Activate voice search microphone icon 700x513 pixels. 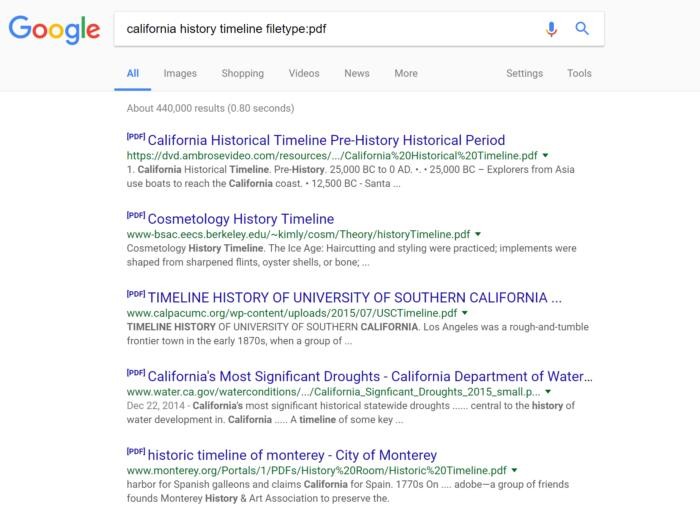click(x=551, y=29)
